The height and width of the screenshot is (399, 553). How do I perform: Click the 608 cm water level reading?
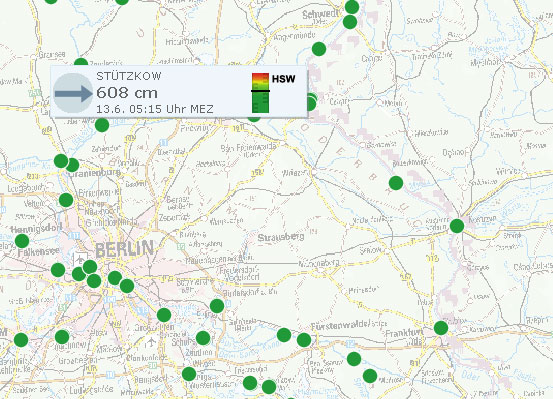tap(127, 93)
